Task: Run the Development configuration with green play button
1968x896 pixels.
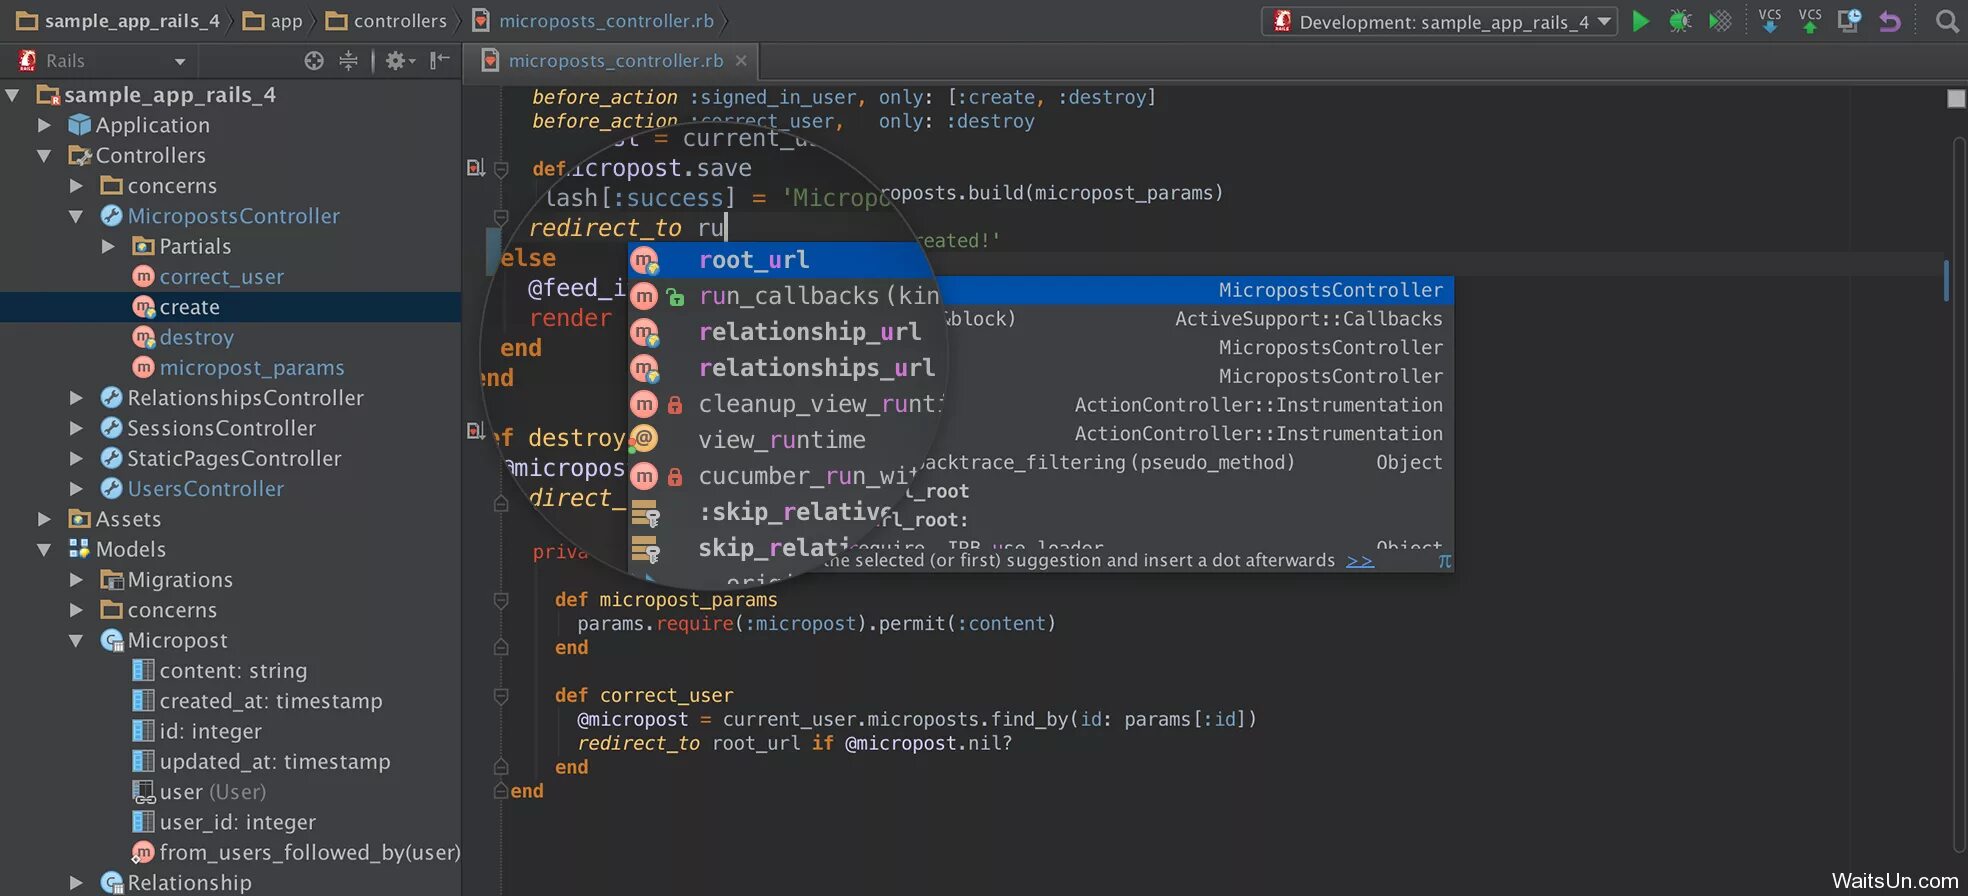Action: click(x=1640, y=21)
